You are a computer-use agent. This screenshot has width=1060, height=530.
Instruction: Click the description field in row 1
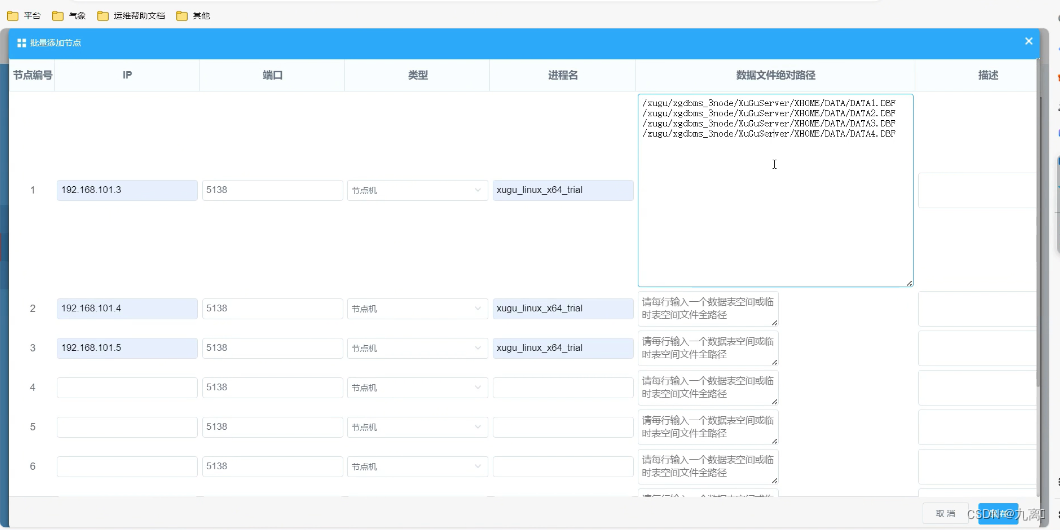(978, 190)
